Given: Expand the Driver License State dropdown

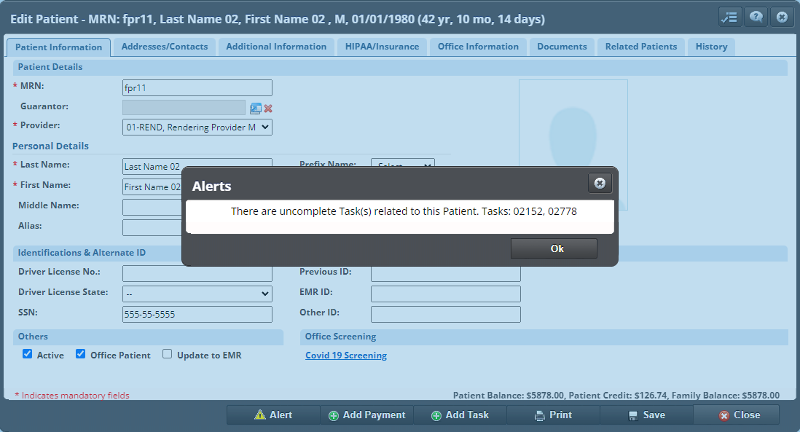Looking at the screenshot, I should tap(197, 293).
